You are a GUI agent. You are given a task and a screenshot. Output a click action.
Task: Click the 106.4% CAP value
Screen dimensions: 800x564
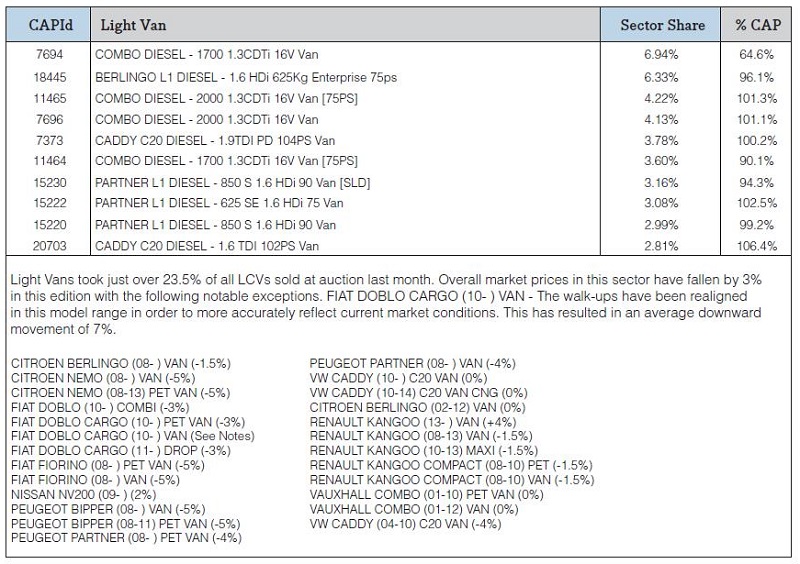pyautogui.click(x=757, y=246)
